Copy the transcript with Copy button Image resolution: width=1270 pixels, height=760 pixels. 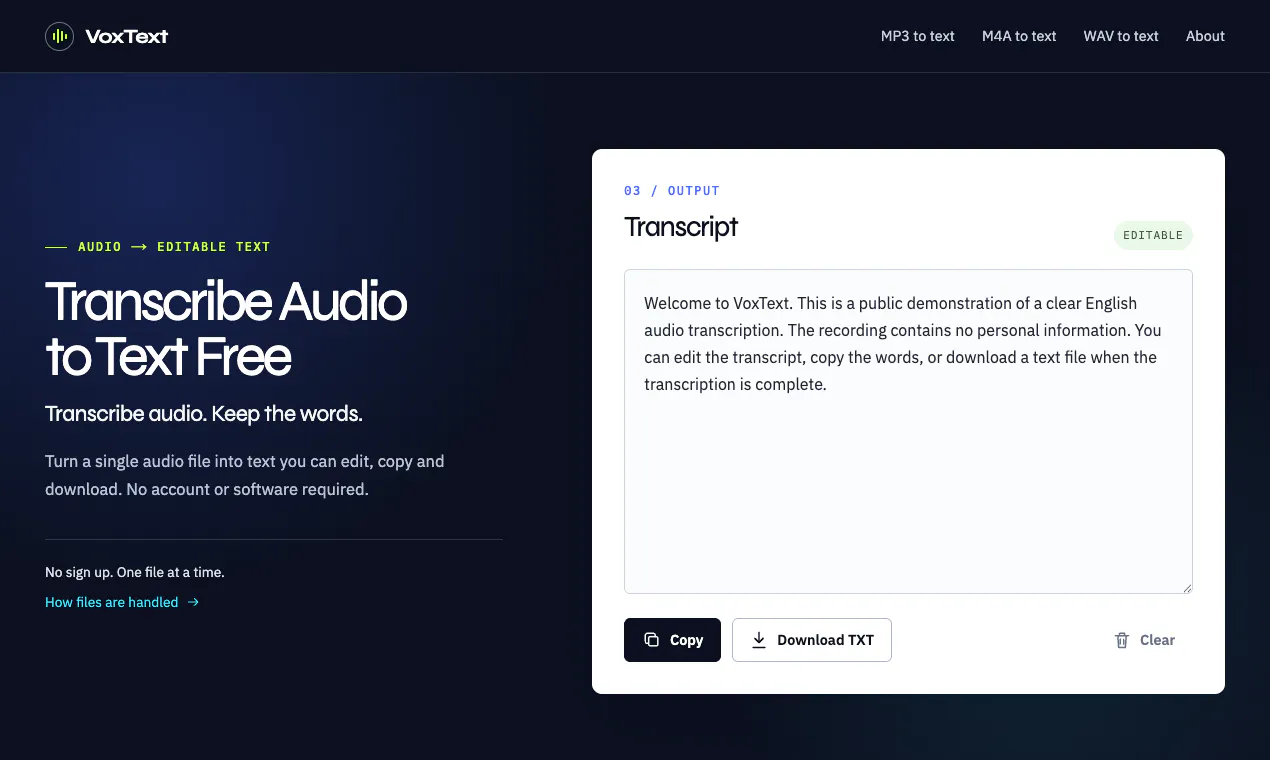672,640
